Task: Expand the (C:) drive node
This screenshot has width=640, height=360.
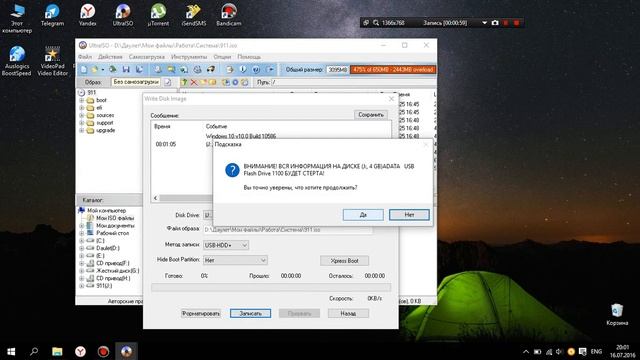Action: tap(82, 241)
